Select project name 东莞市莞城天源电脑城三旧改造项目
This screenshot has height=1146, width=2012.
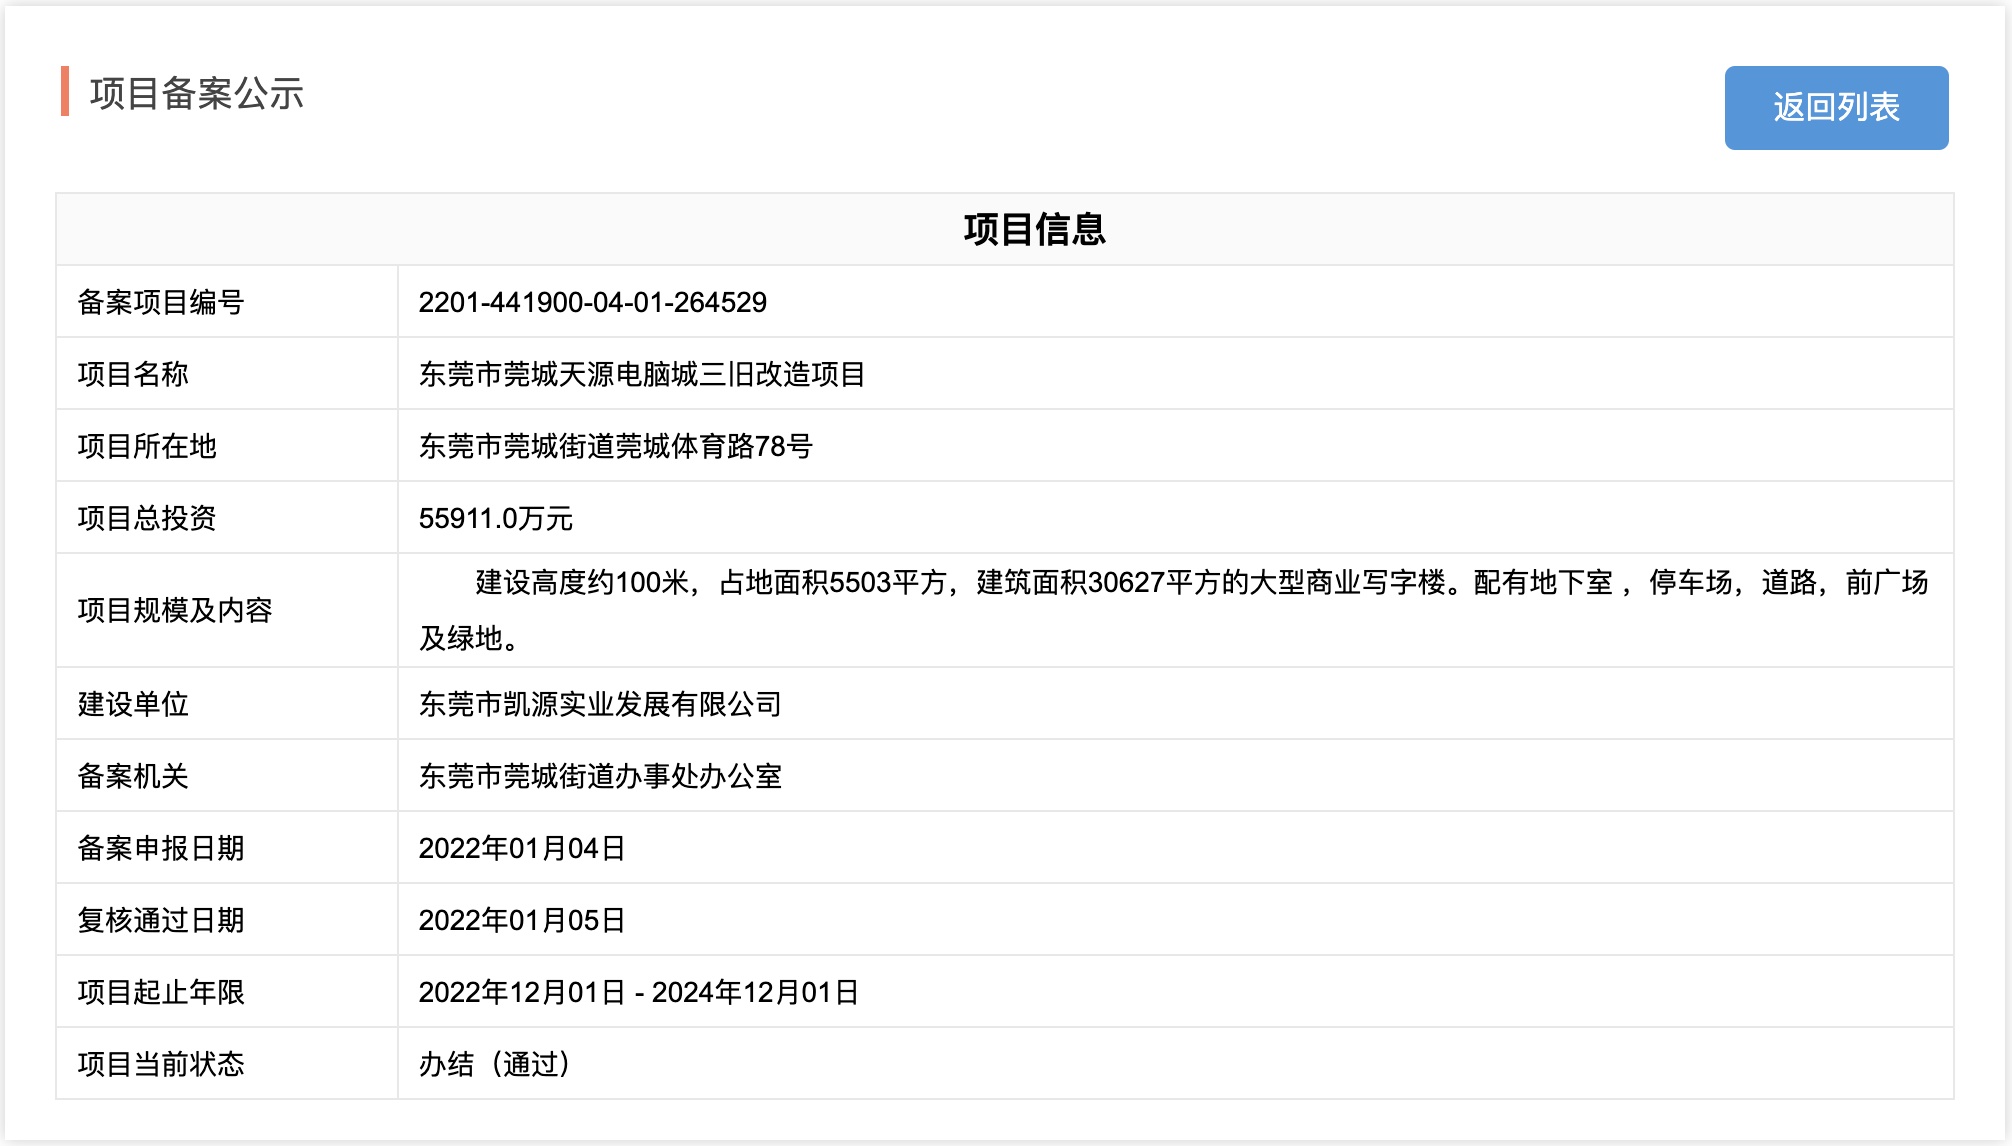click(642, 374)
